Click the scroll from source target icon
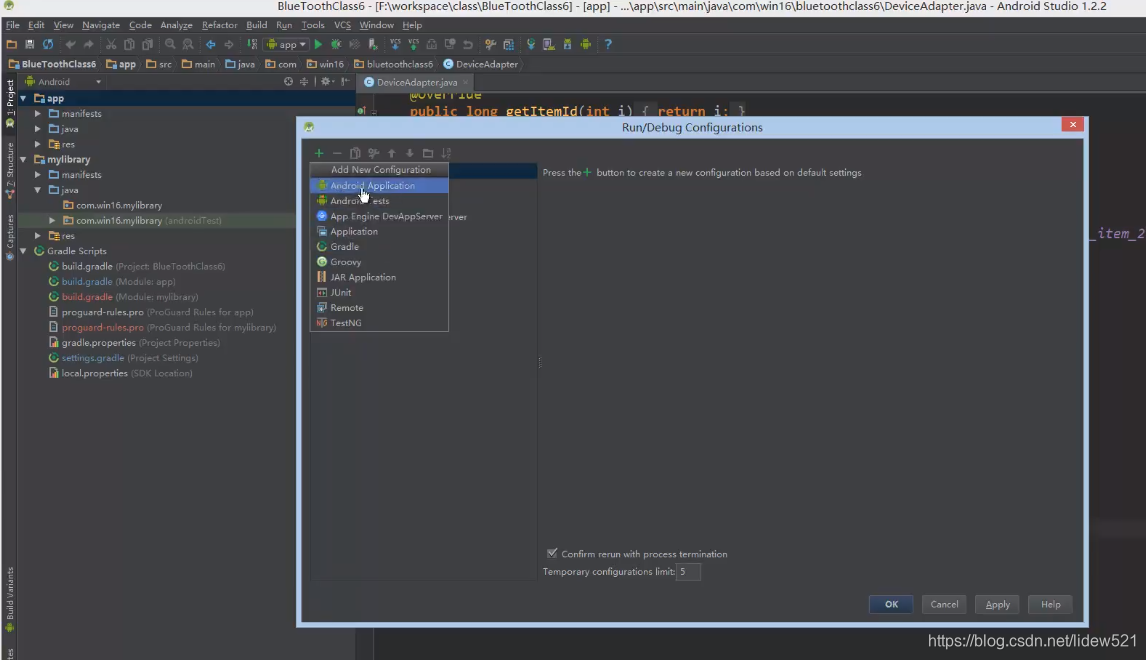This screenshot has width=1146, height=660. pyautogui.click(x=288, y=82)
